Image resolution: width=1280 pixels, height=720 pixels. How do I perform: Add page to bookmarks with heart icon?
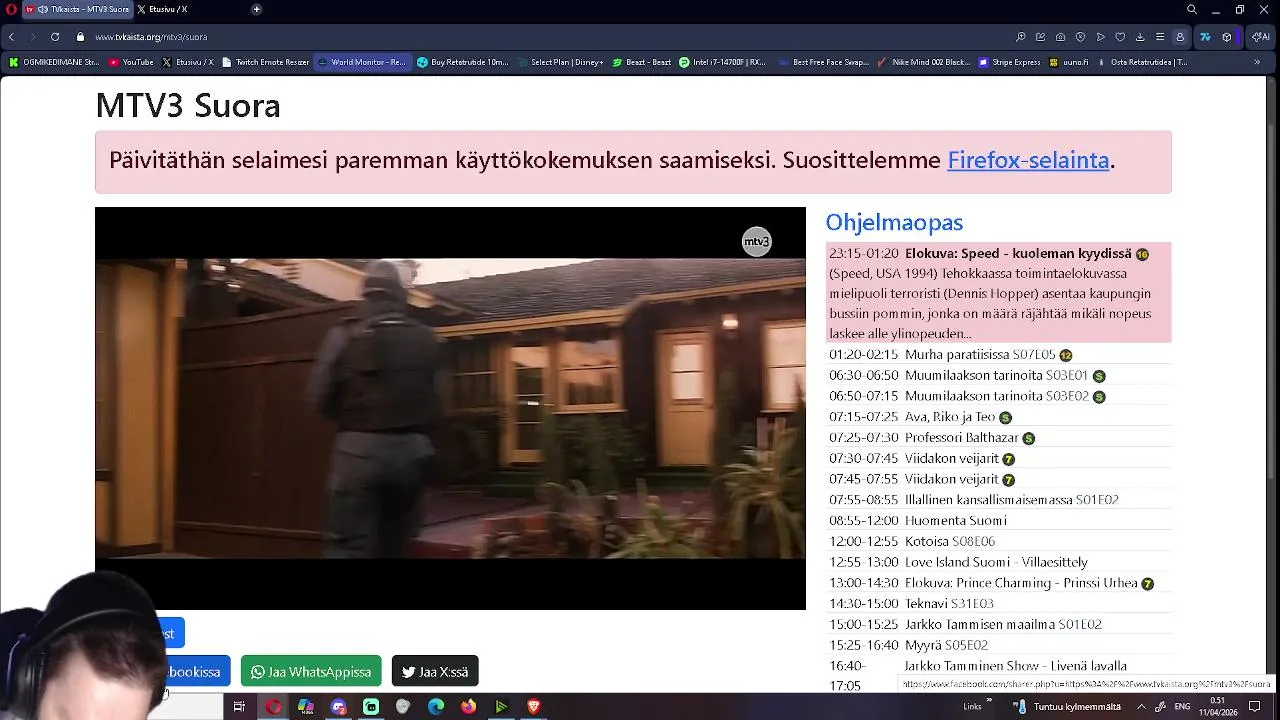point(1120,37)
